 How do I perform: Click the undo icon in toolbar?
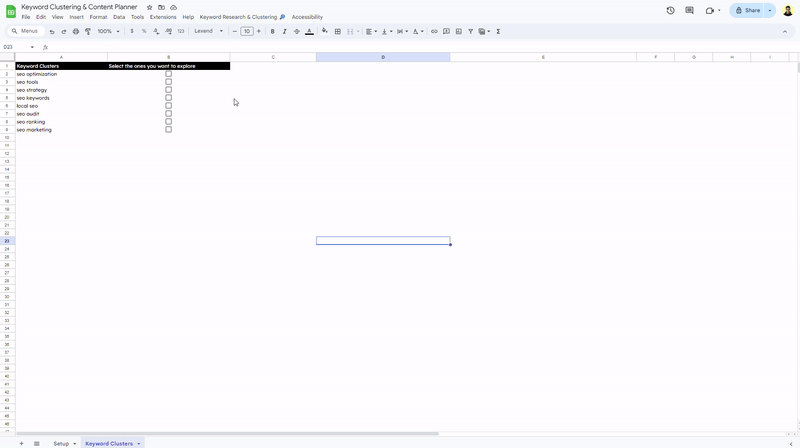[x=52, y=32]
